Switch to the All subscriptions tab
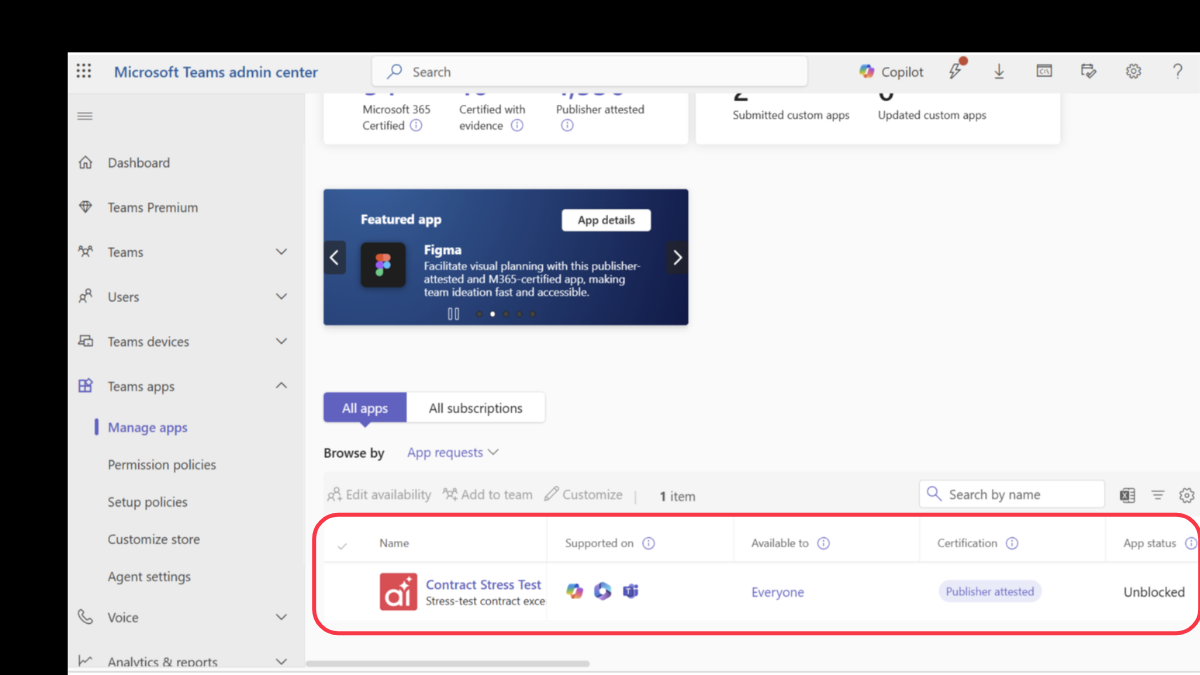Screen dimensions: 1200x675 pyautogui.click(x=475, y=408)
